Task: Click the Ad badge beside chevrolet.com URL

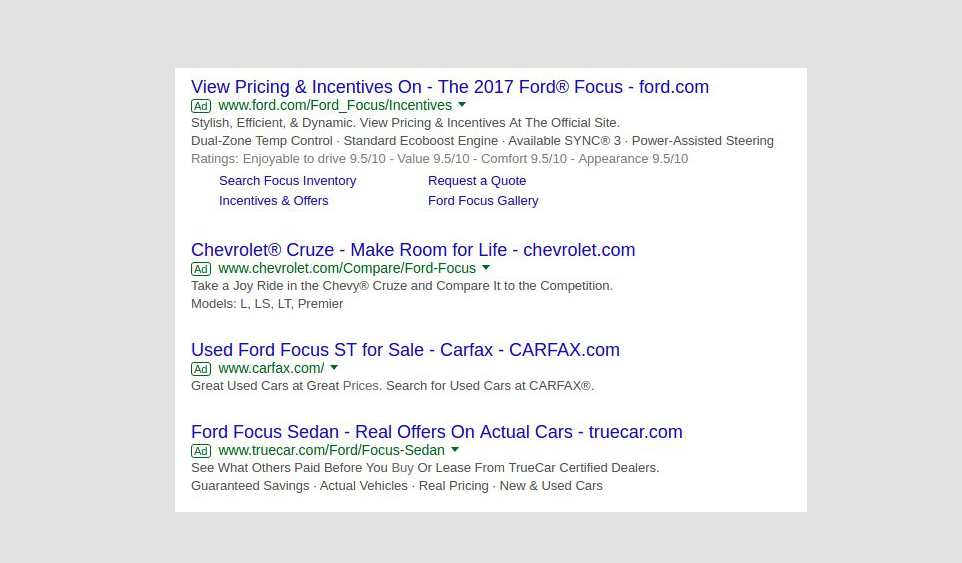Action: pyautogui.click(x=201, y=269)
